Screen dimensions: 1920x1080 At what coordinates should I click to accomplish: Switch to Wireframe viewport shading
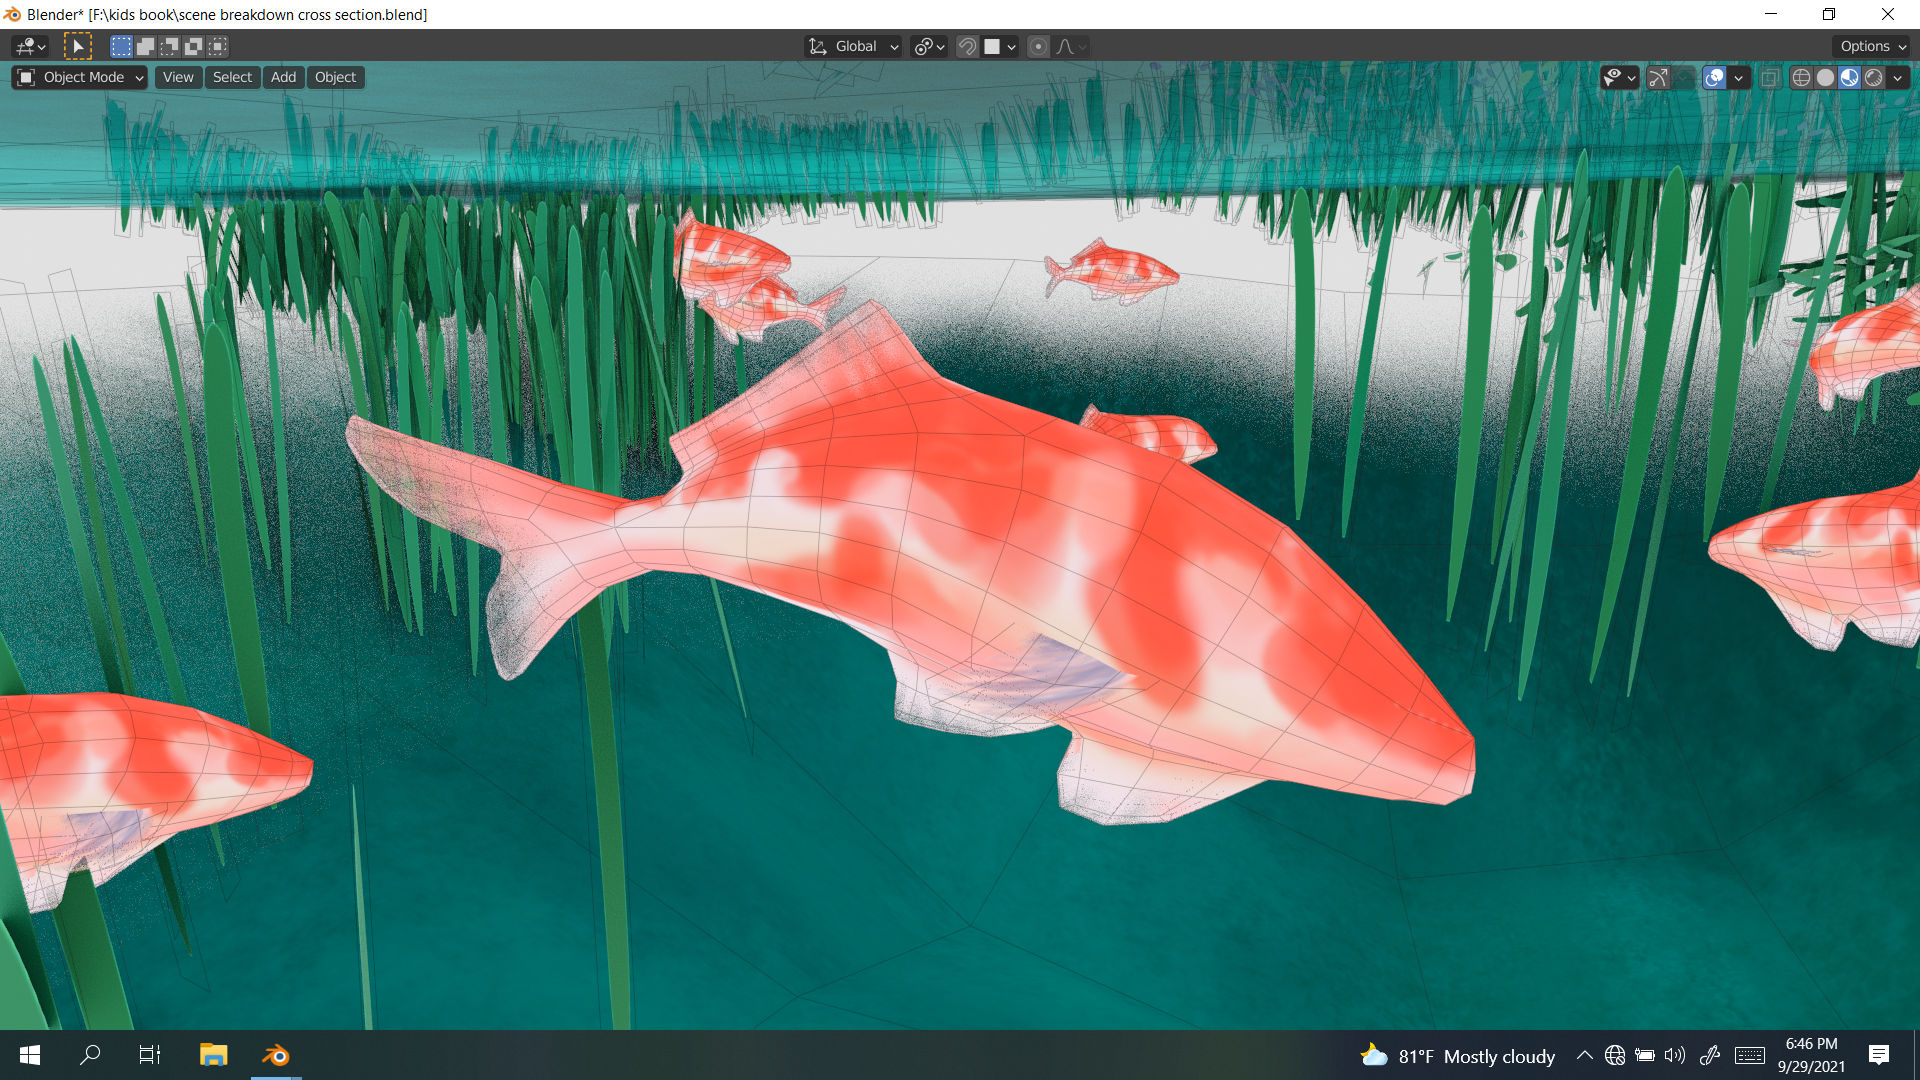pyautogui.click(x=1801, y=77)
